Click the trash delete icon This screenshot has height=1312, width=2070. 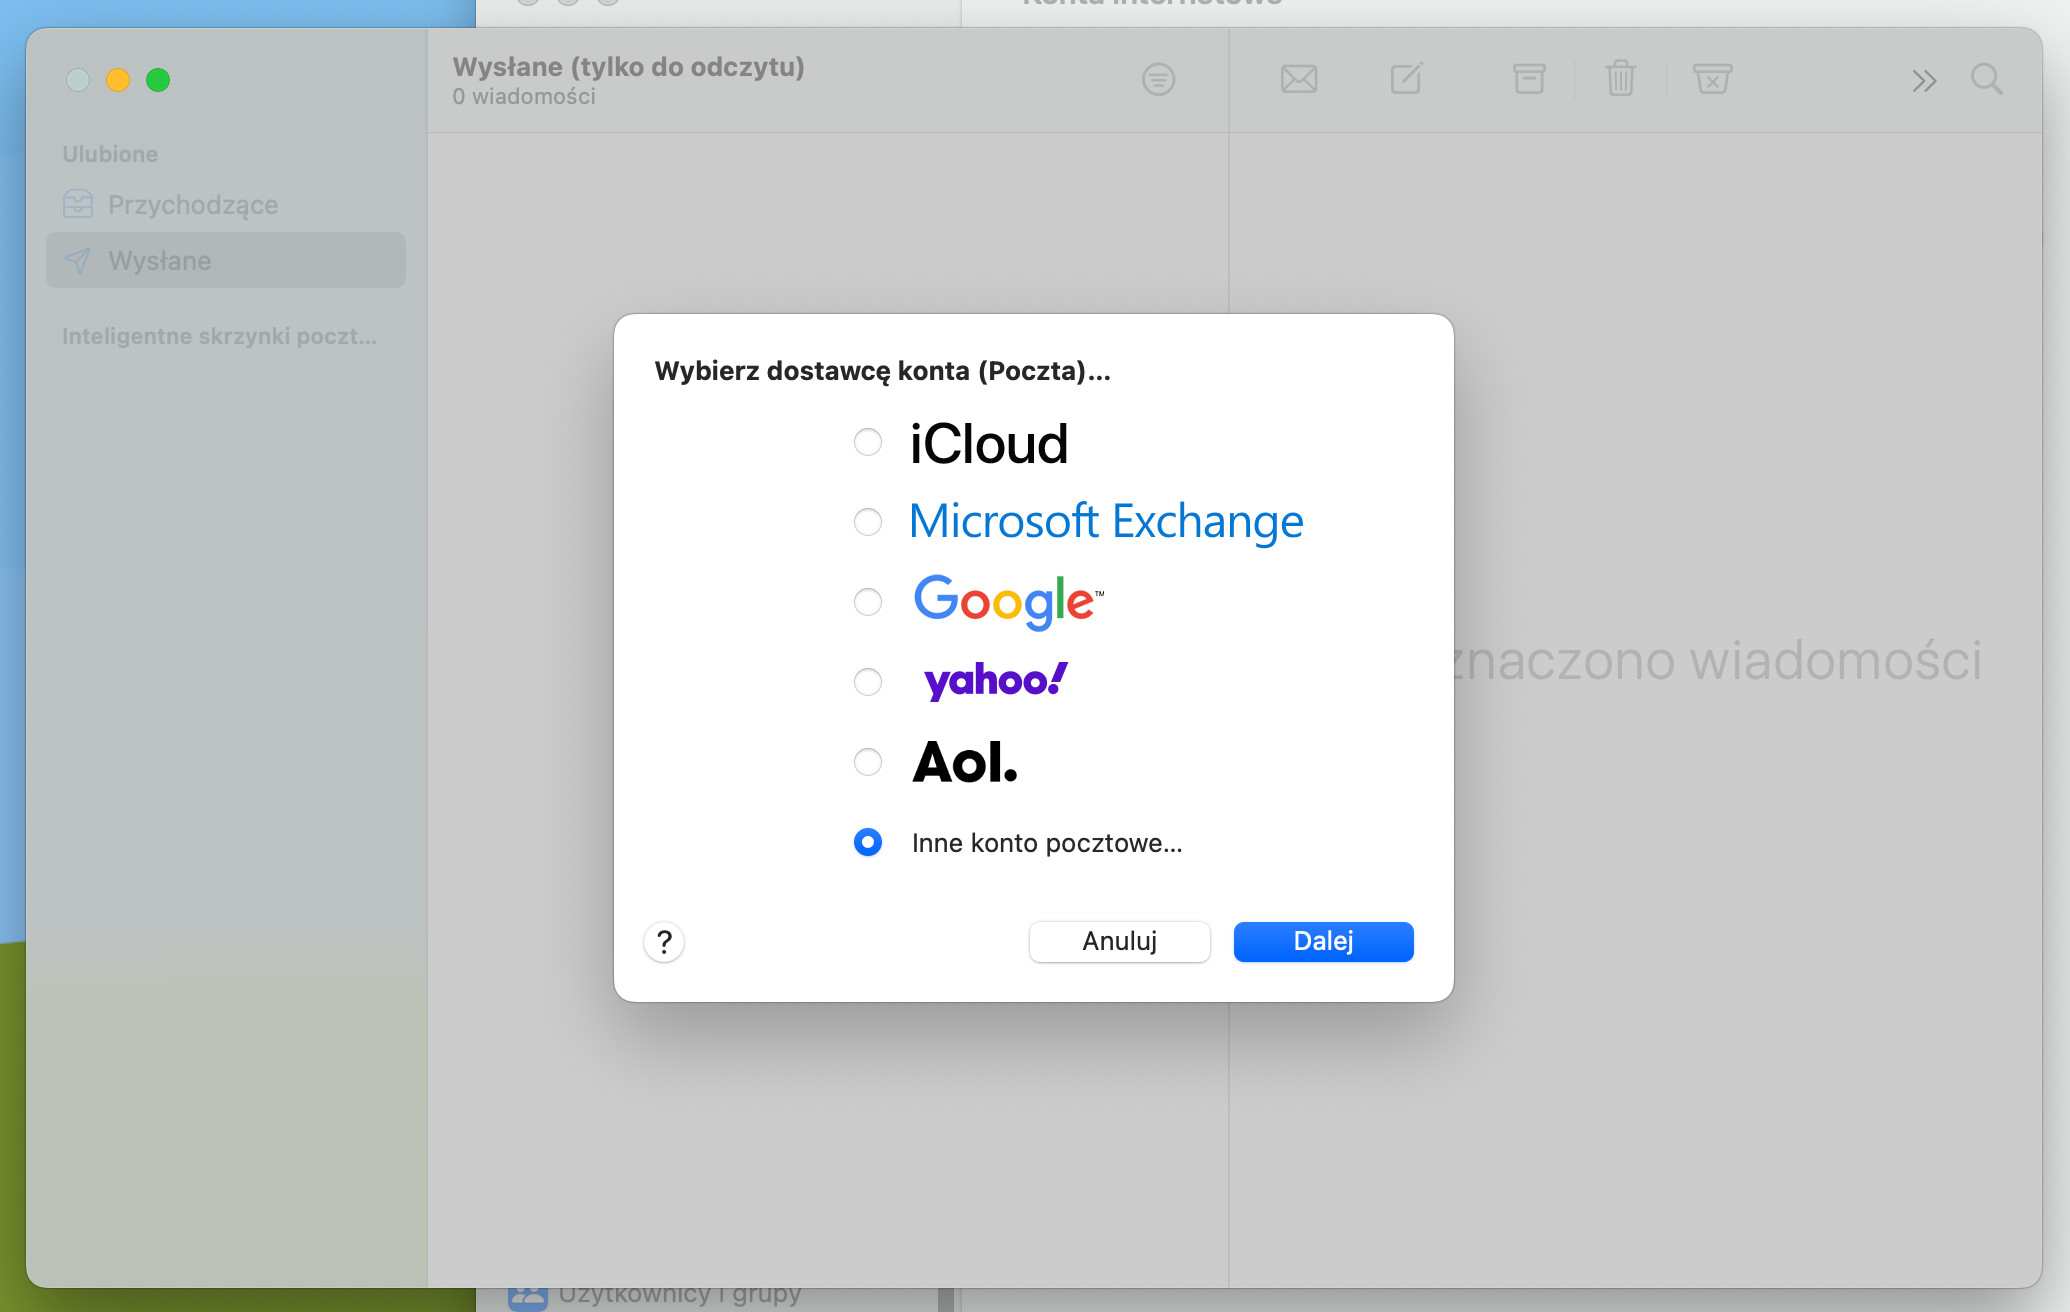click(x=1621, y=78)
